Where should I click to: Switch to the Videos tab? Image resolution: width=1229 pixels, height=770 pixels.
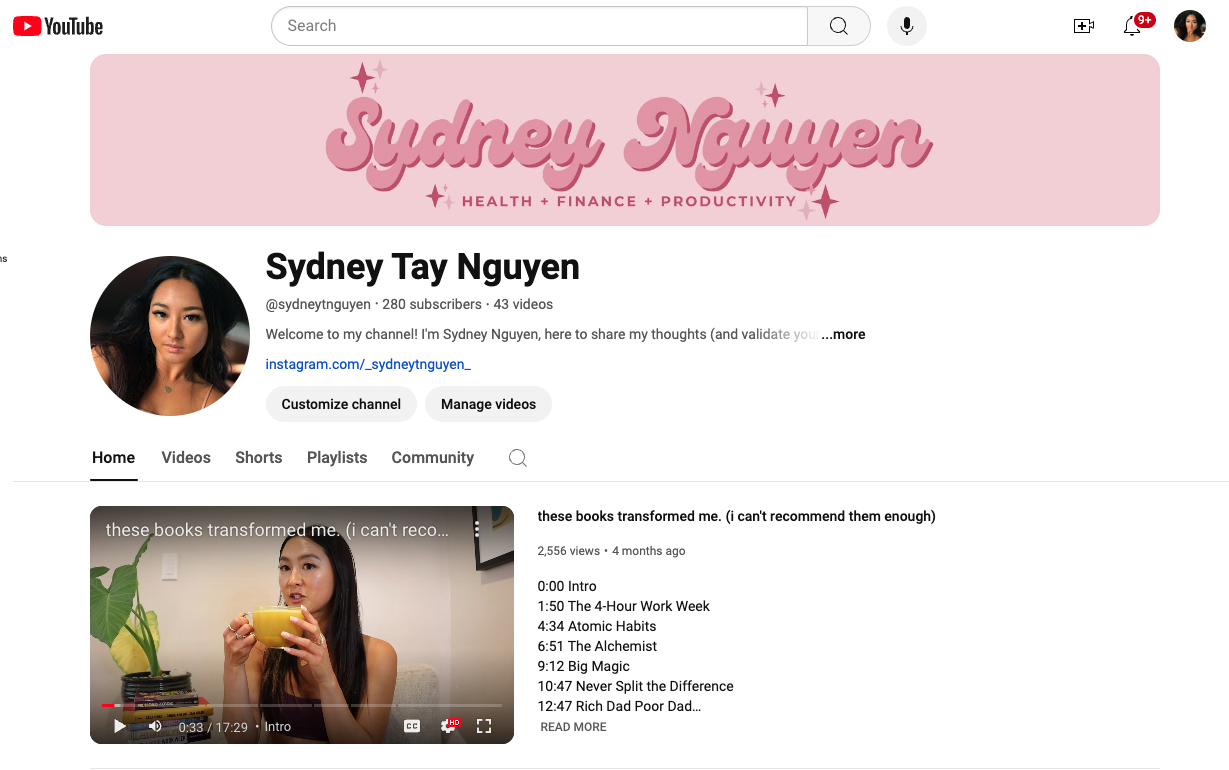(186, 458)
